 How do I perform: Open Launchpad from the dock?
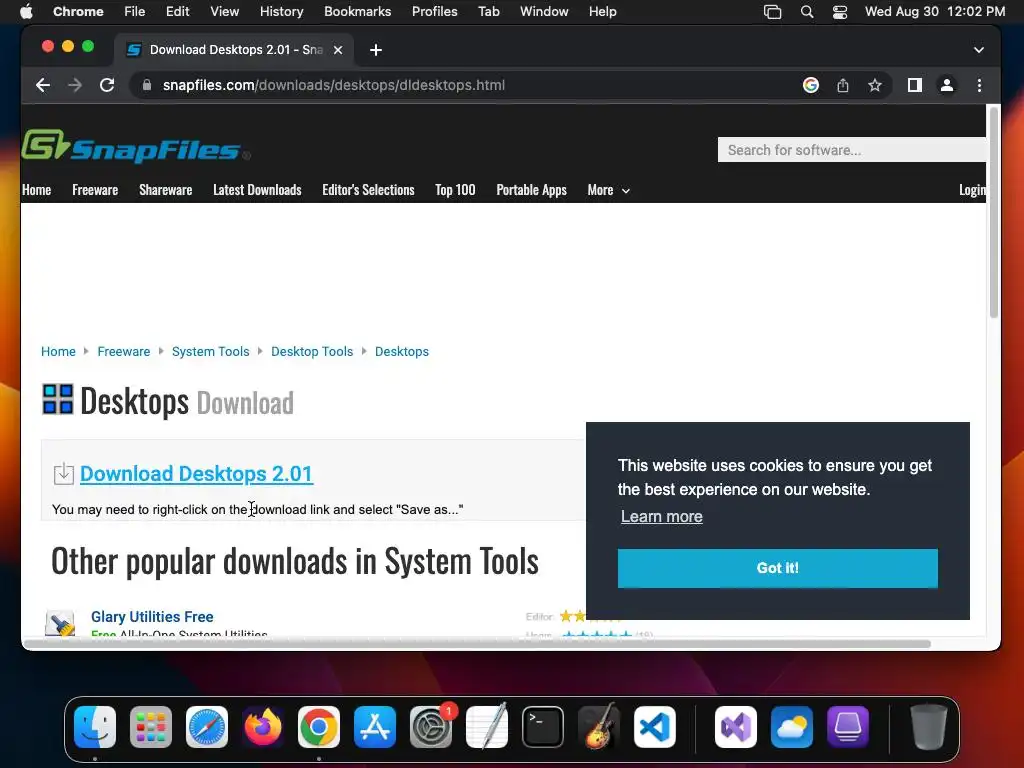[x=151, y=727]
